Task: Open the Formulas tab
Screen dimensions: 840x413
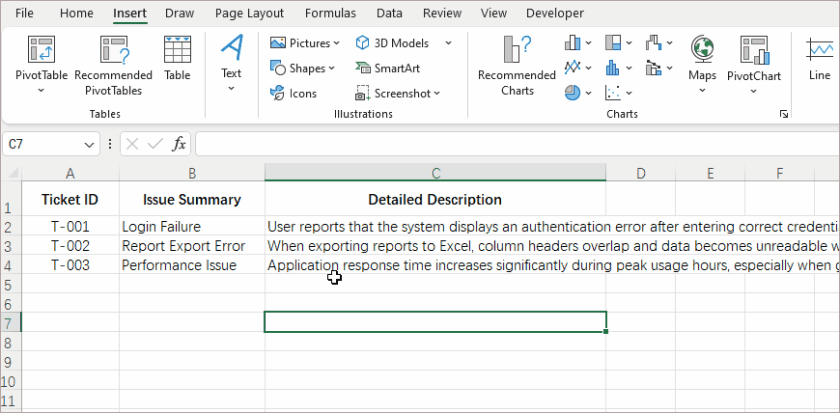Action: point(330,13)
